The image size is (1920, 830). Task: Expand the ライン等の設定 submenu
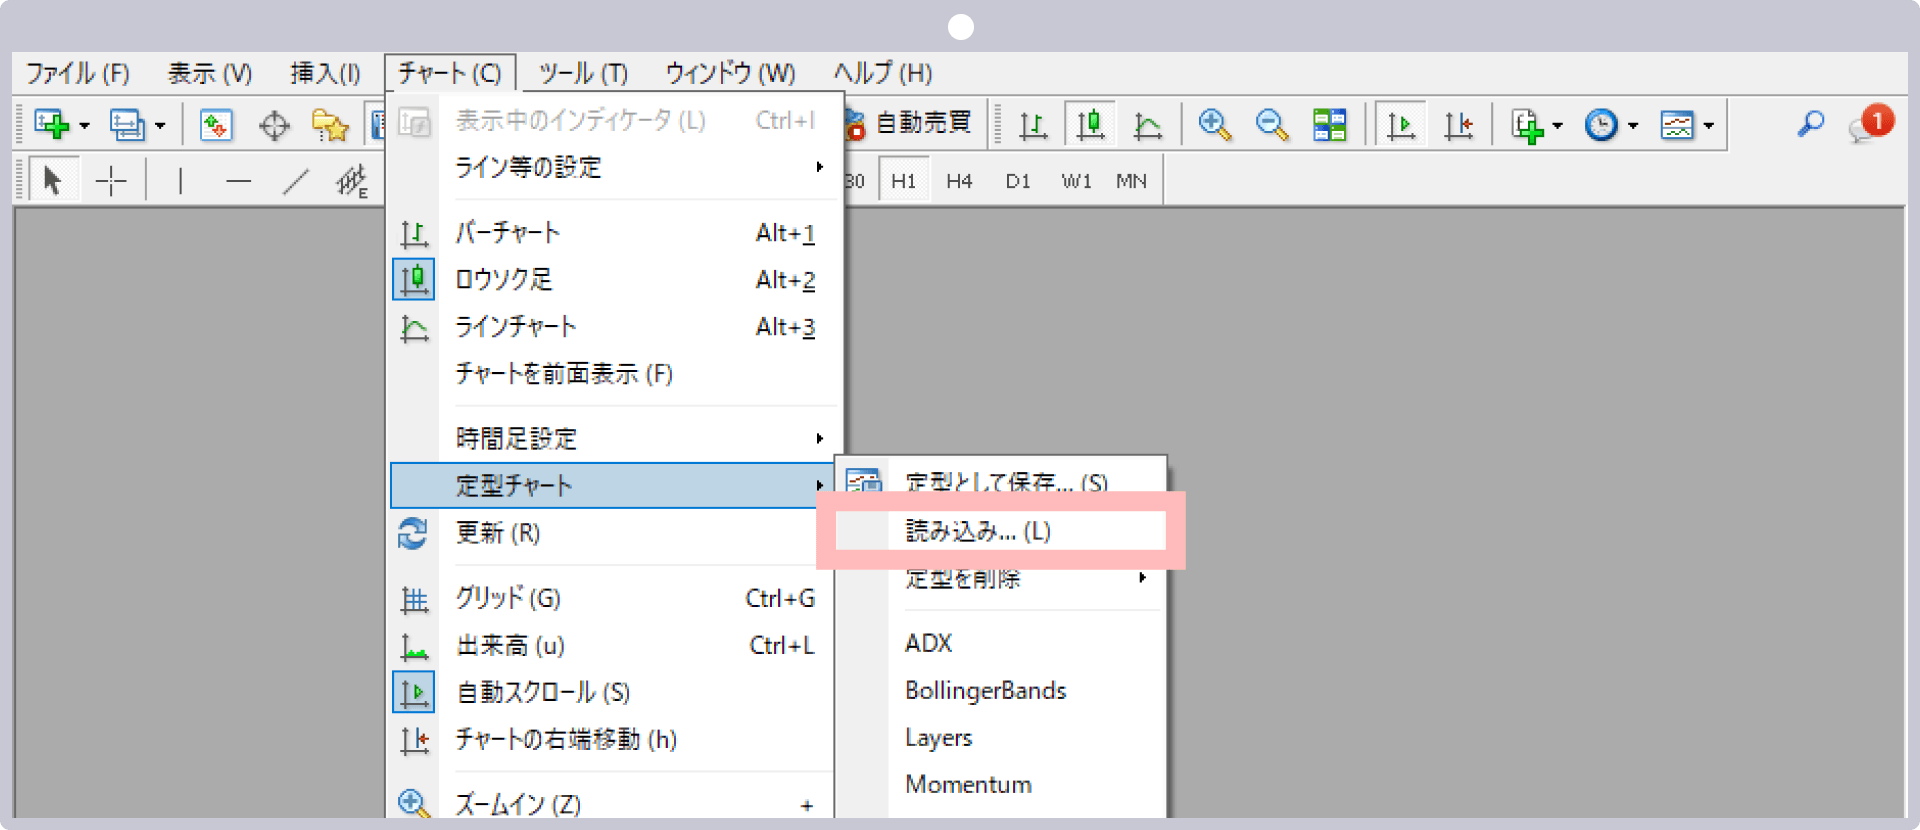pos(612,167)
